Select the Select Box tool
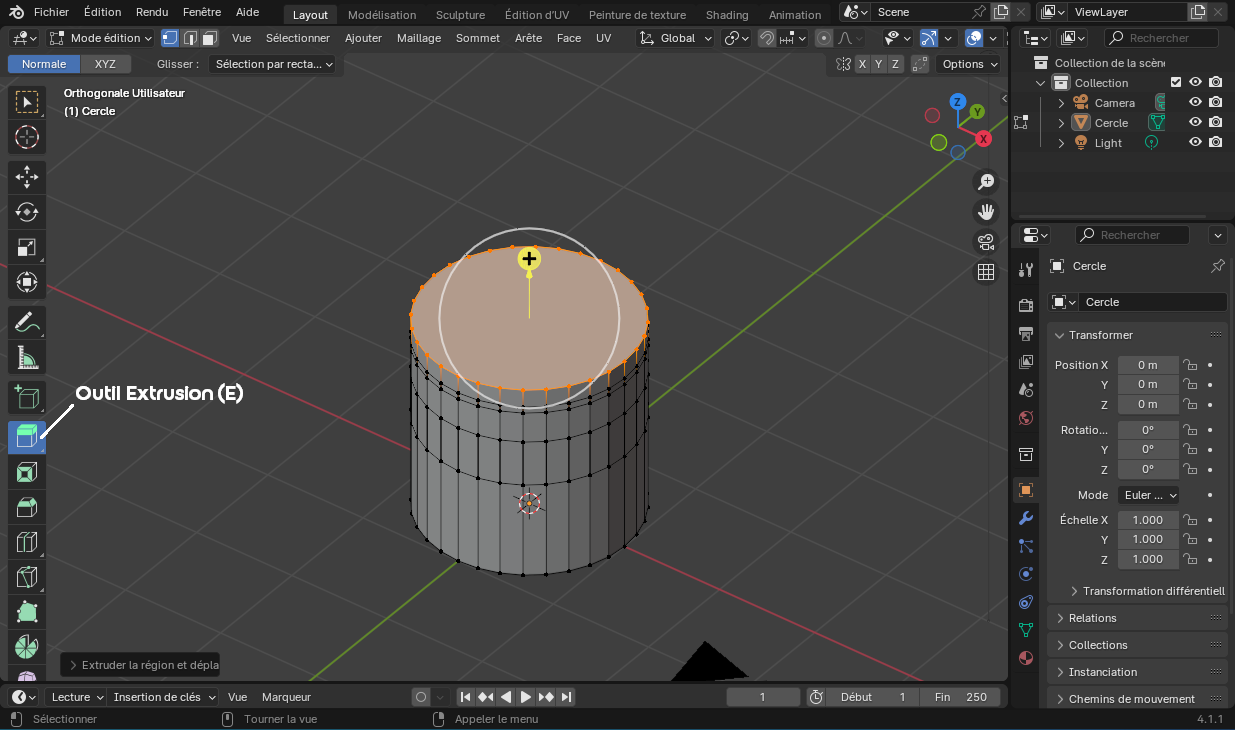The height and width of the screenshot is (730, 1235). tap(27, 101)
